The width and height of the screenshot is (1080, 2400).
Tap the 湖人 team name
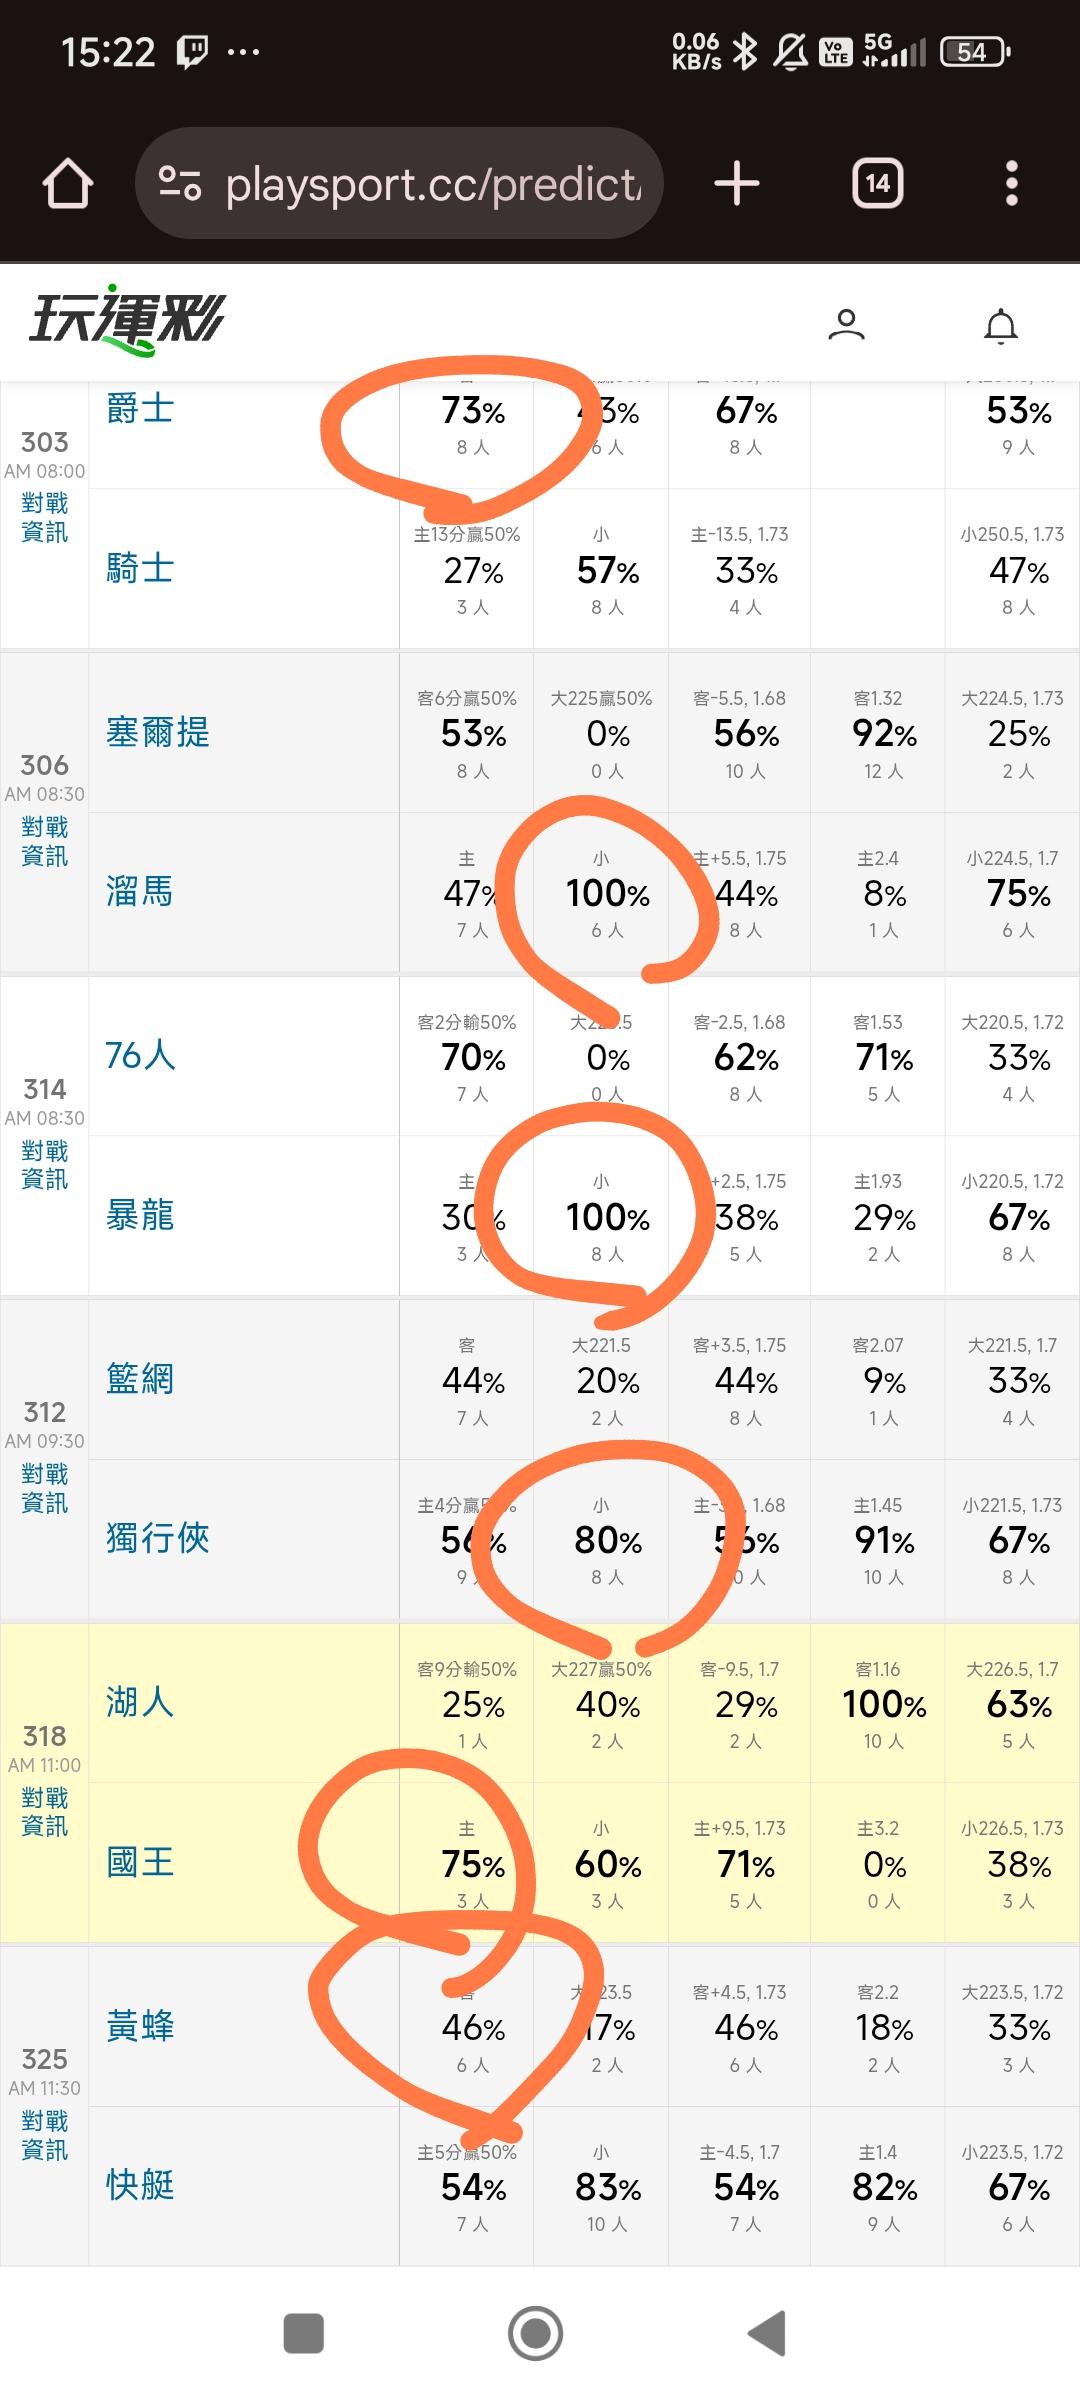(x=140, y=1701)
